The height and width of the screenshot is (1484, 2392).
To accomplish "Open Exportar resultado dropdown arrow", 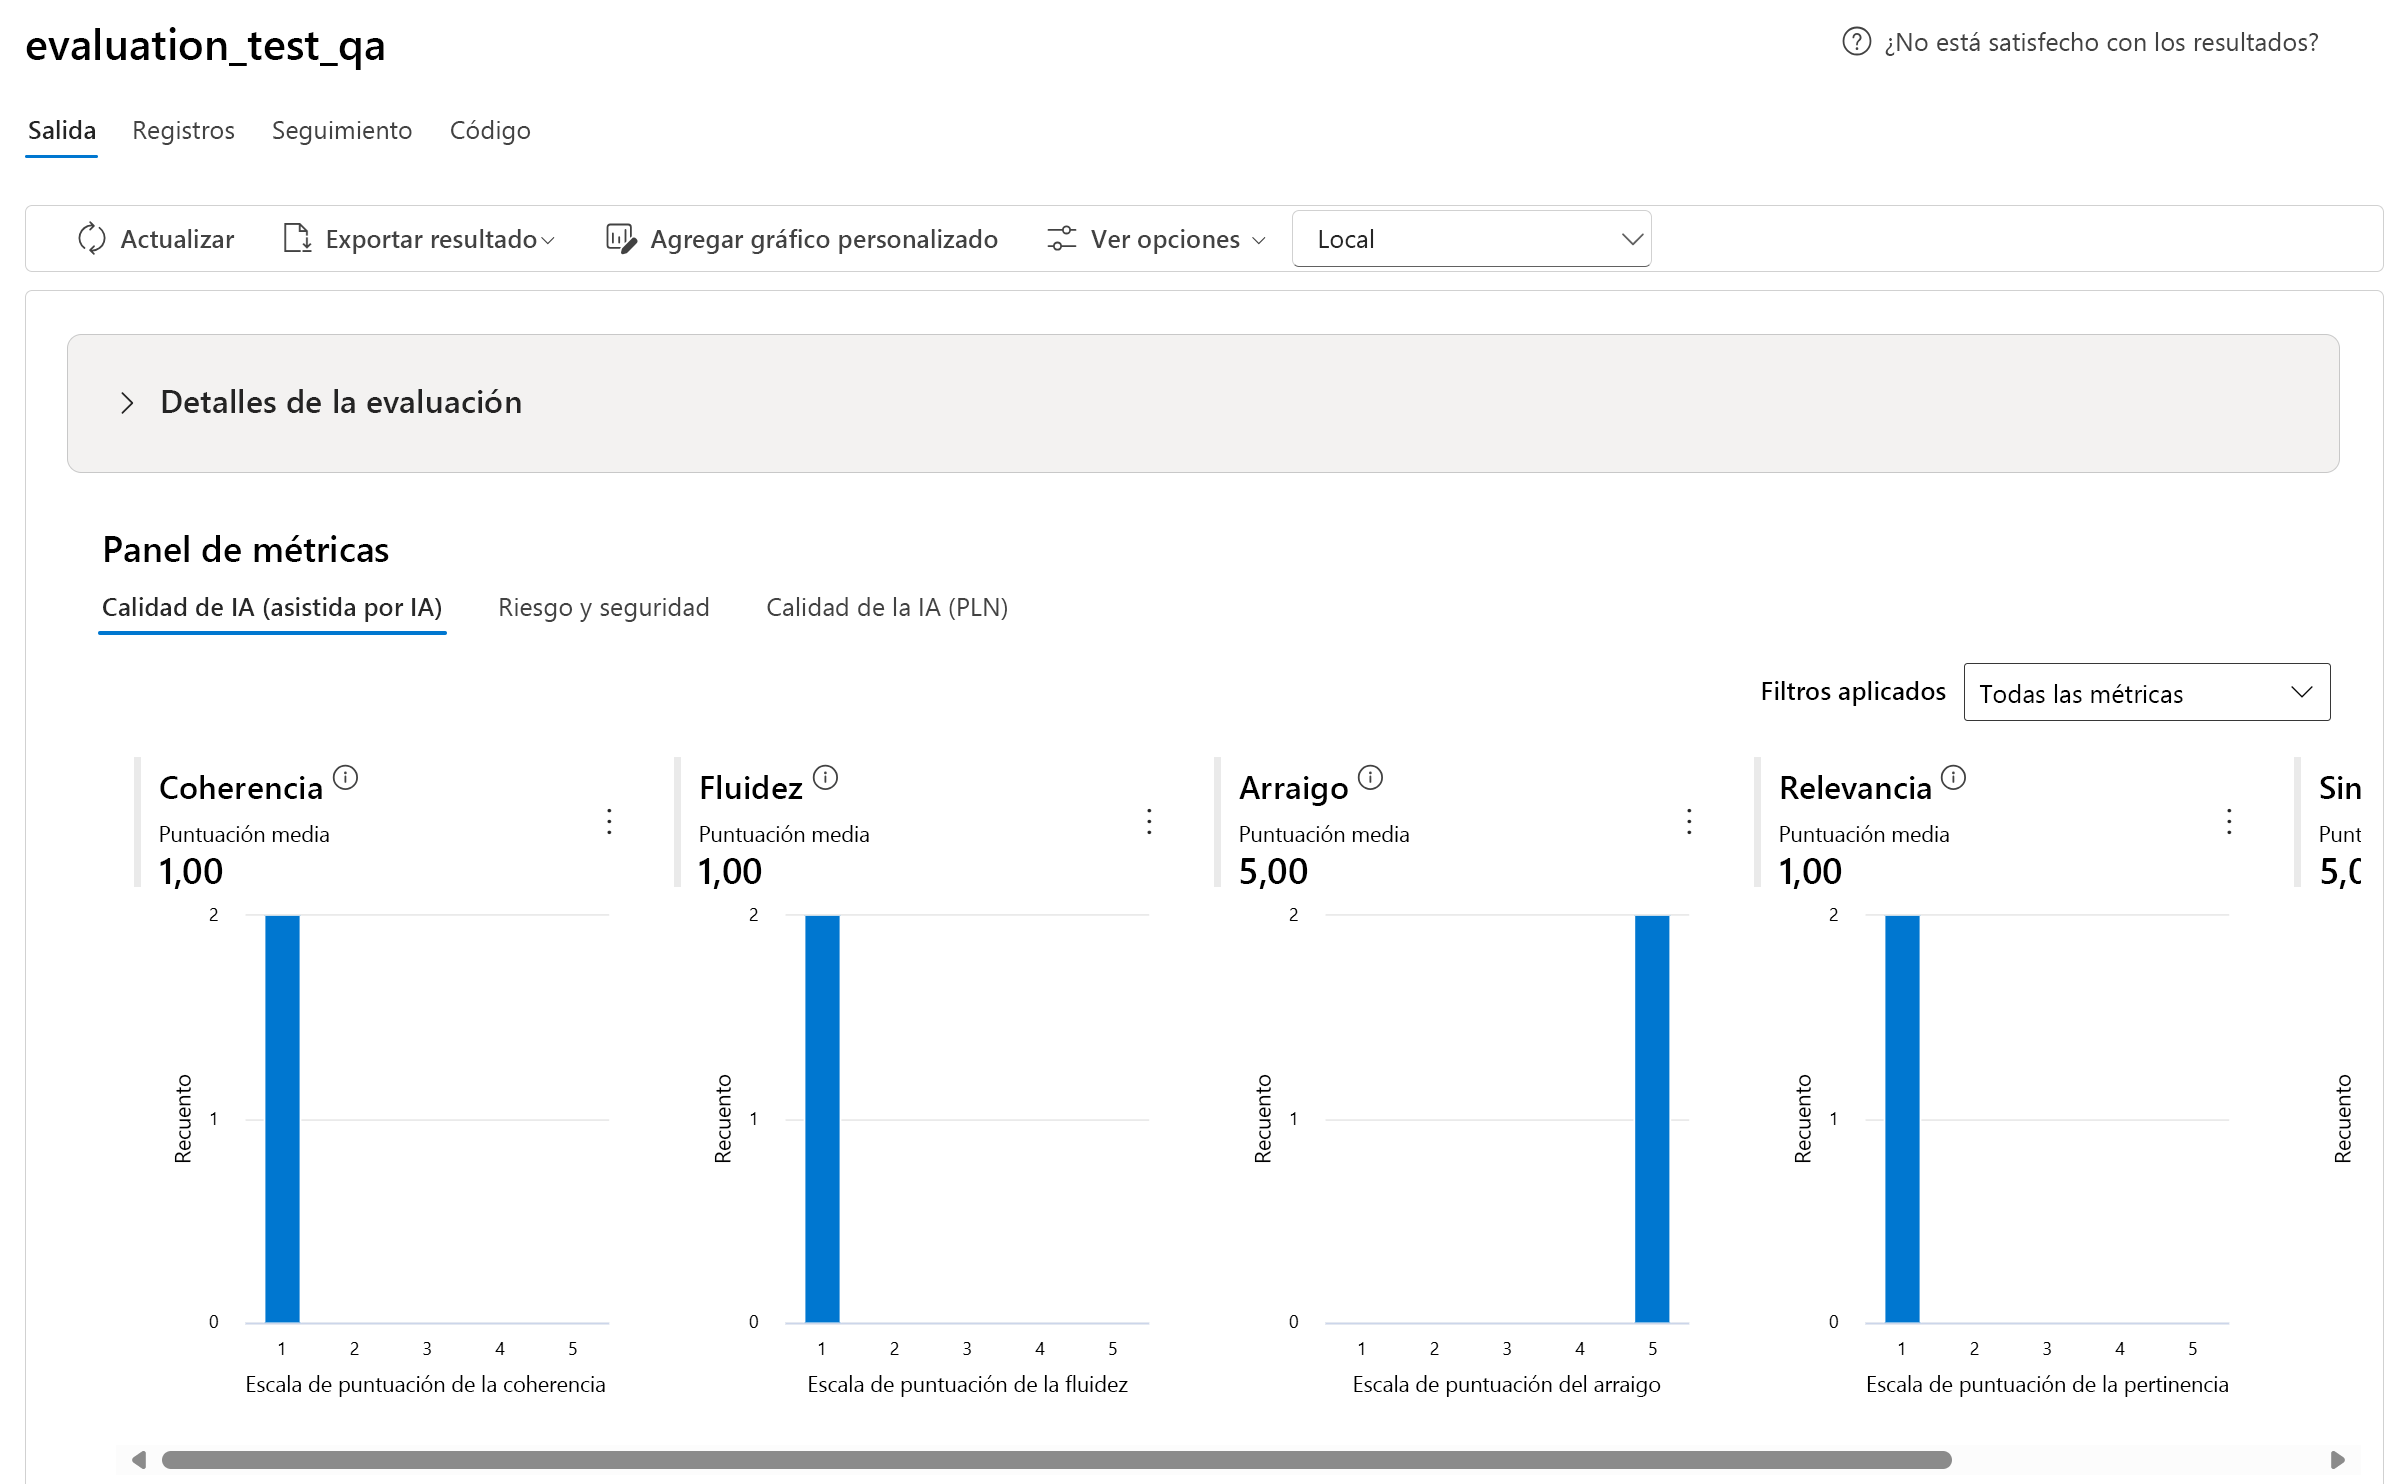I will [x=548, y=241].
